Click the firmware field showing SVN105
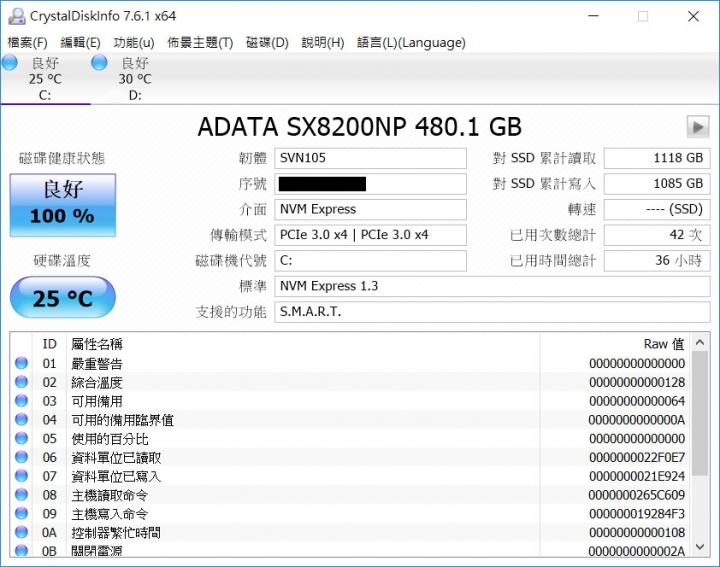The image size is (720, 567). pos(370,158)
